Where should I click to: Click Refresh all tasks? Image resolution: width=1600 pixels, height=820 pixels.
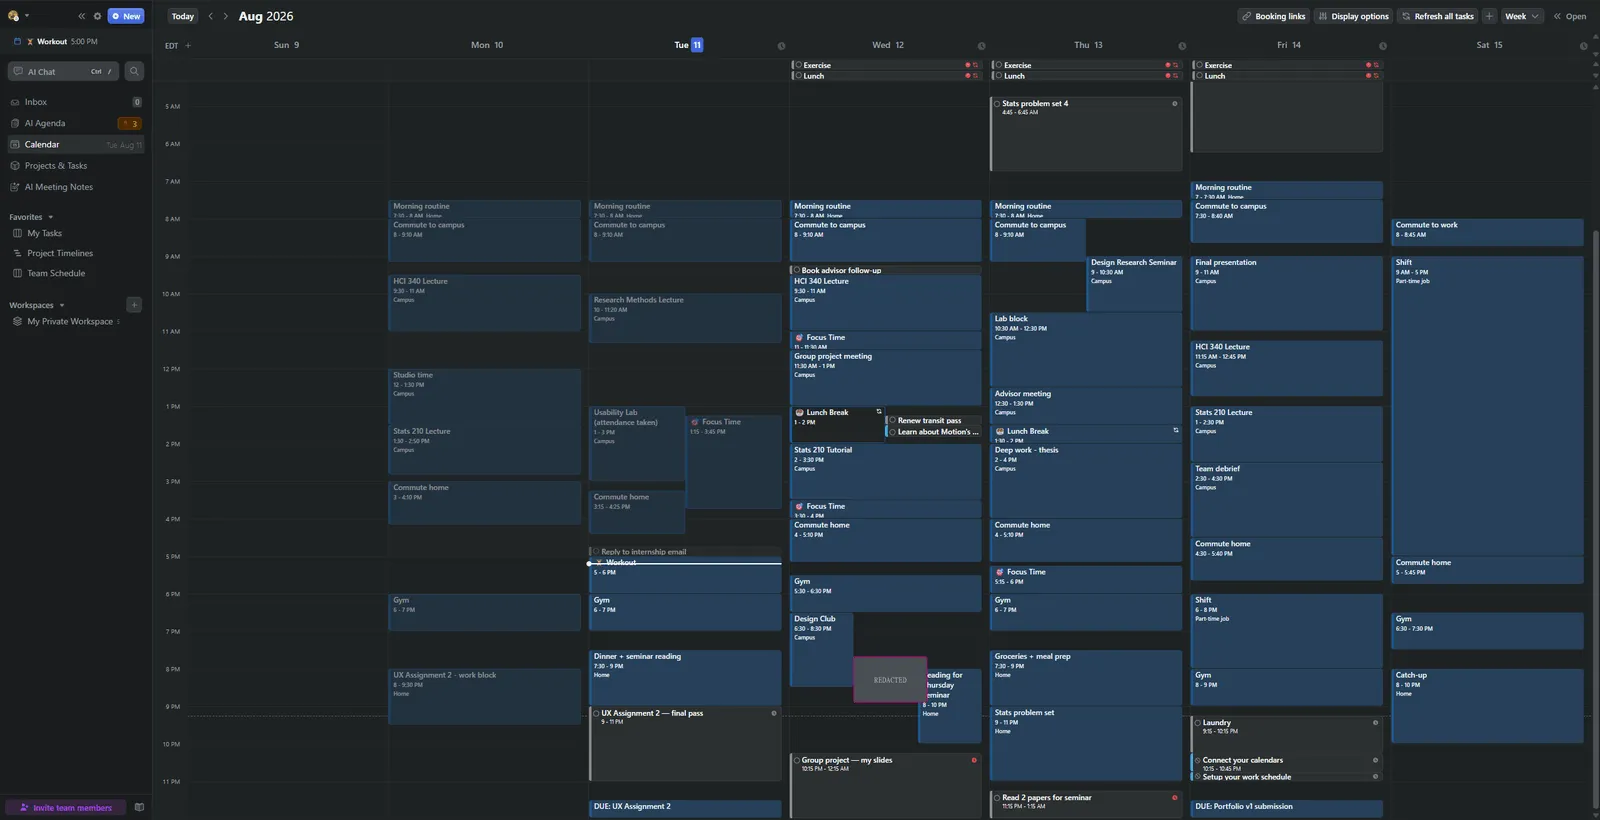coord(1437,16)
